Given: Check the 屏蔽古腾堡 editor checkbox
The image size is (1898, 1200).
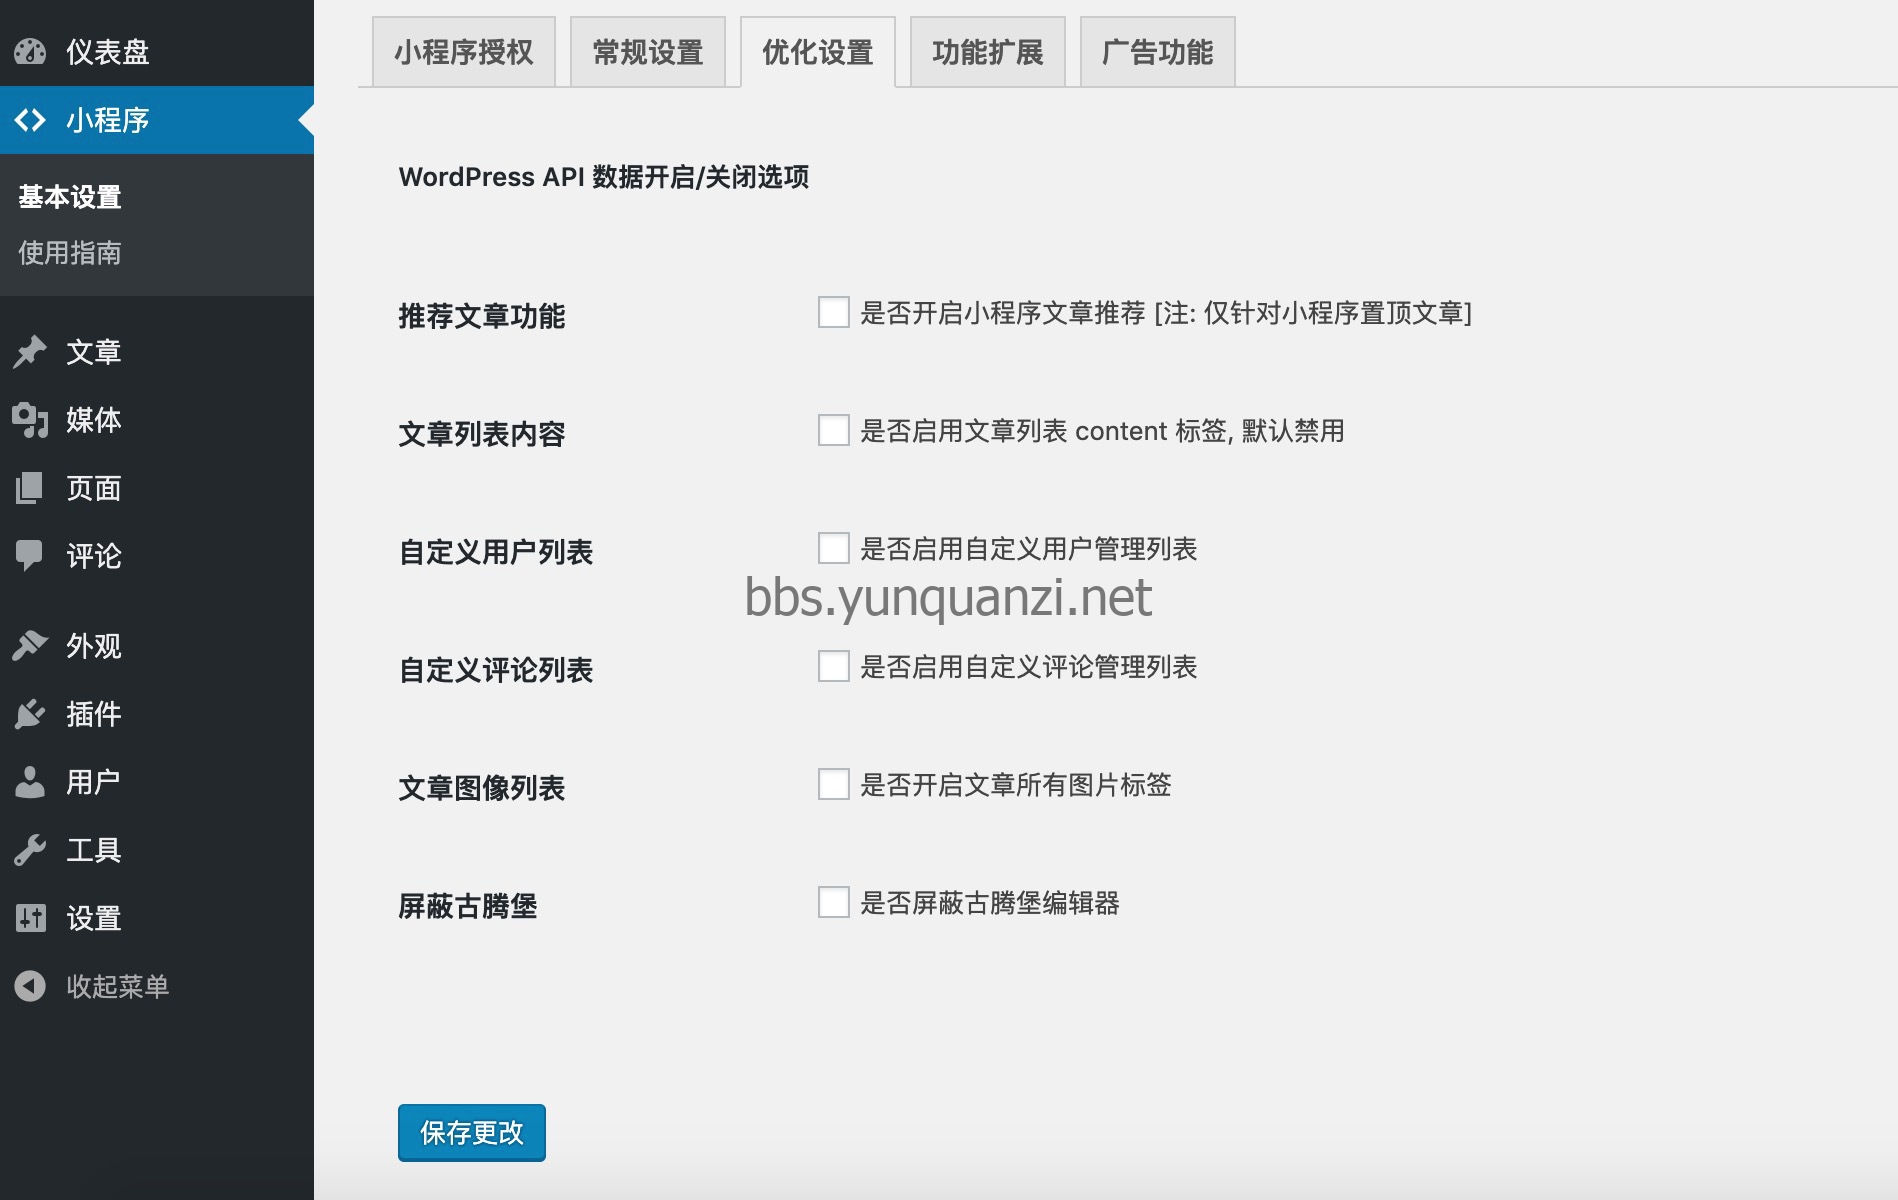Looking at the screenshot, I should click(833, 902).
